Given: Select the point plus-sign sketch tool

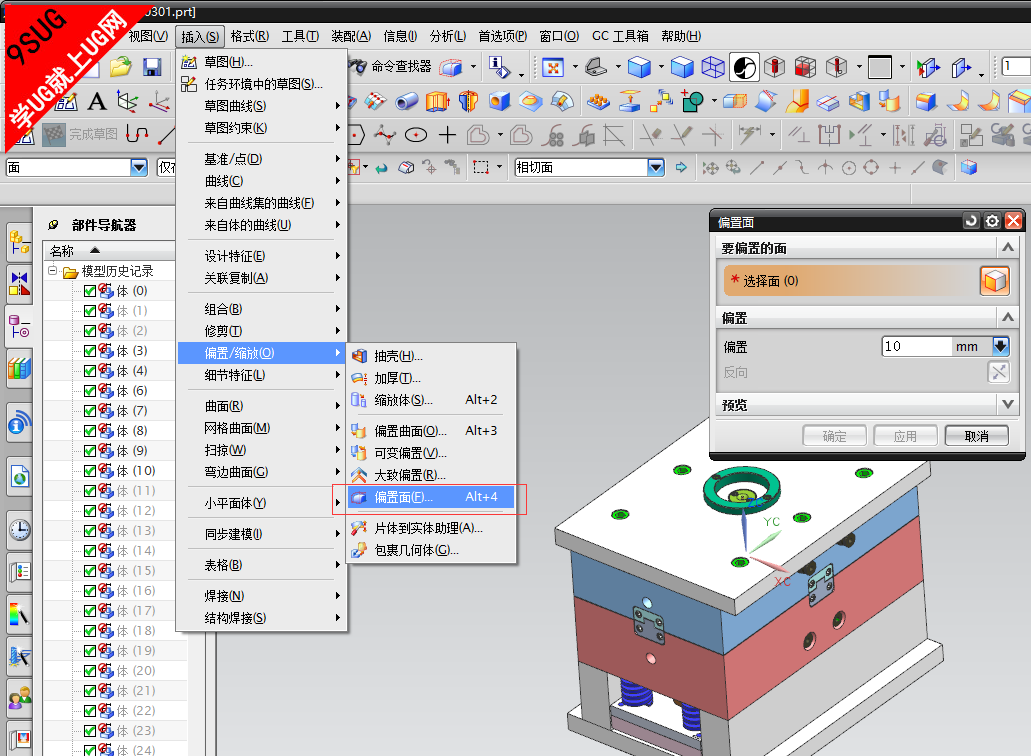Looking at the screenshot, I should pyautogui.click(x=447, y=135).
